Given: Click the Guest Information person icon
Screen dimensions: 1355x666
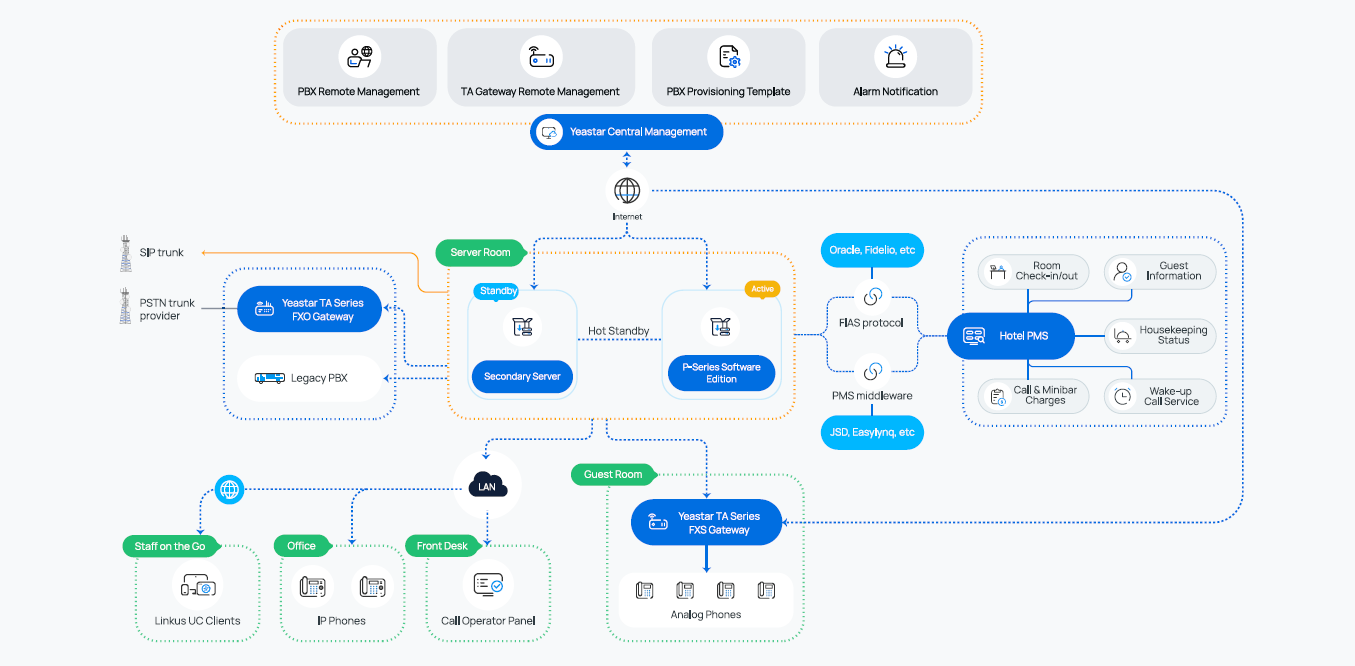Looking at the screenshot, I should pos(1122,271).
